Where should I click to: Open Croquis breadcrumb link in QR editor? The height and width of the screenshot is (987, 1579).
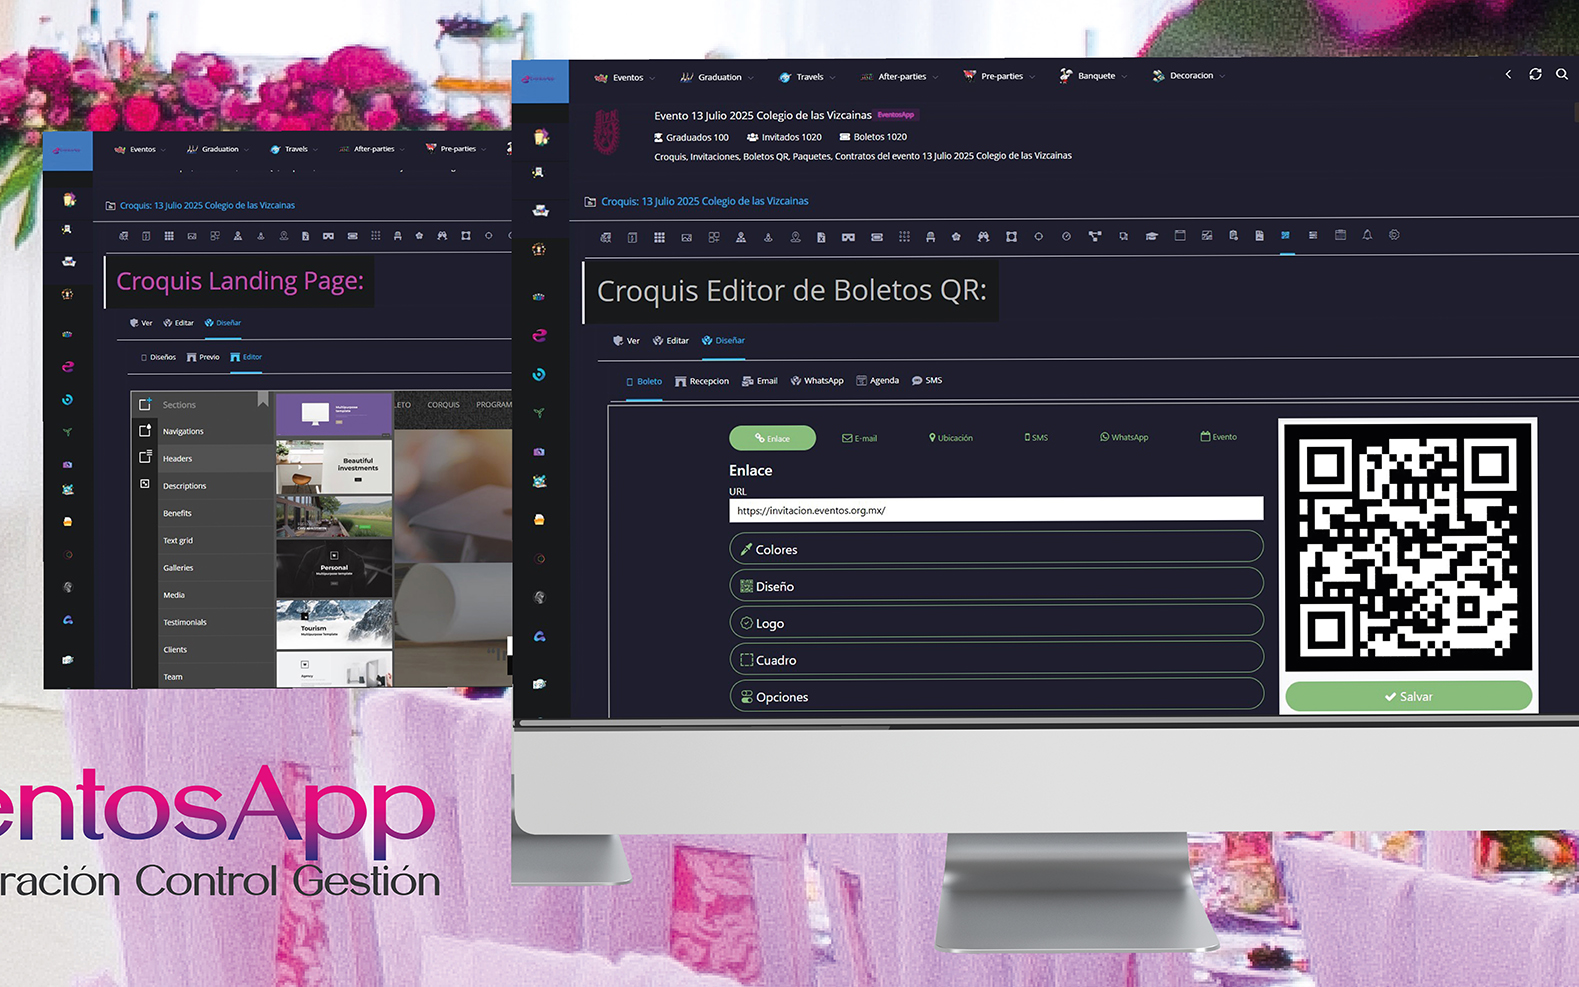pos(705,201)
